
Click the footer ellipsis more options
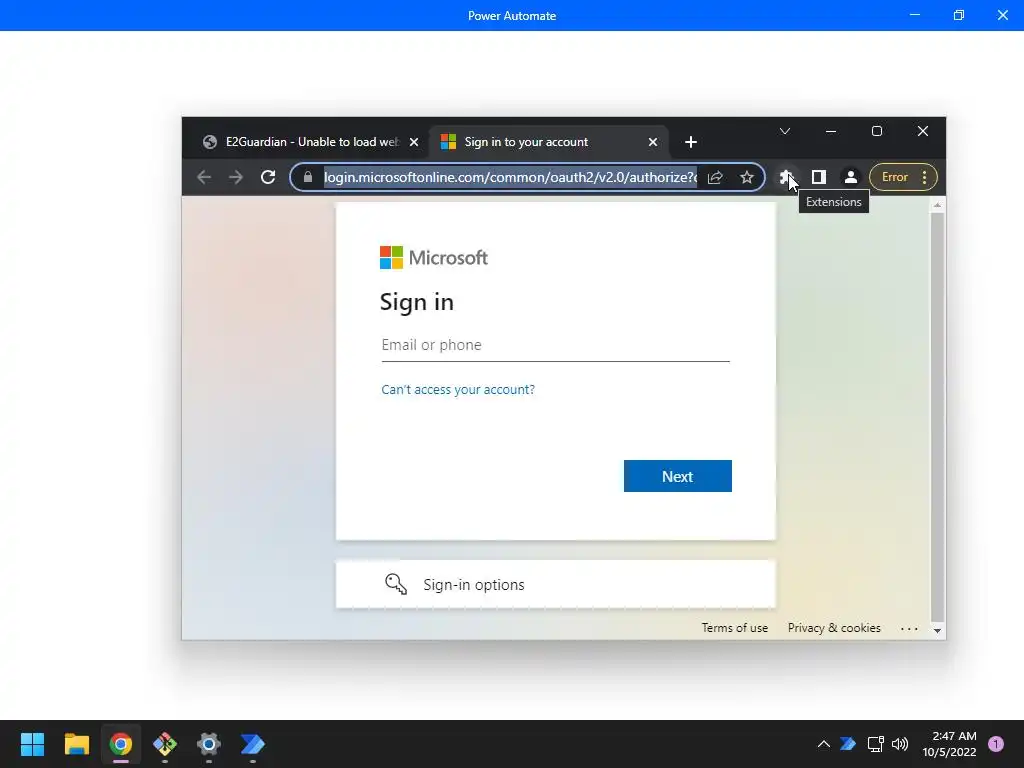point(909,629)
